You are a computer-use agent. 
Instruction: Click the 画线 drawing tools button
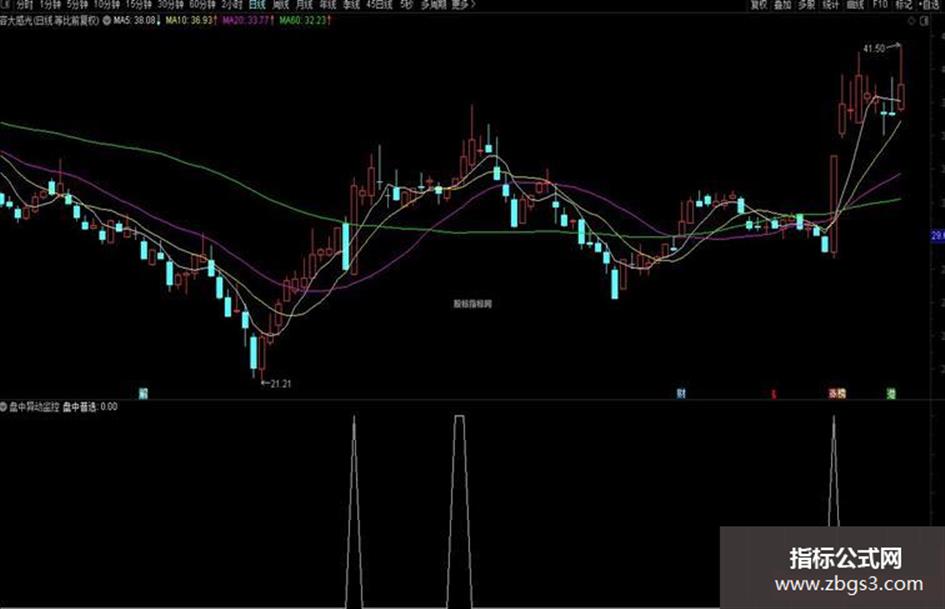(x=855, y=4)
